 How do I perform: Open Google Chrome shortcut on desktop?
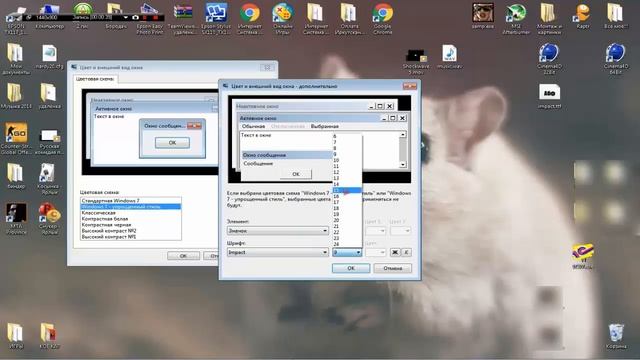382,18
